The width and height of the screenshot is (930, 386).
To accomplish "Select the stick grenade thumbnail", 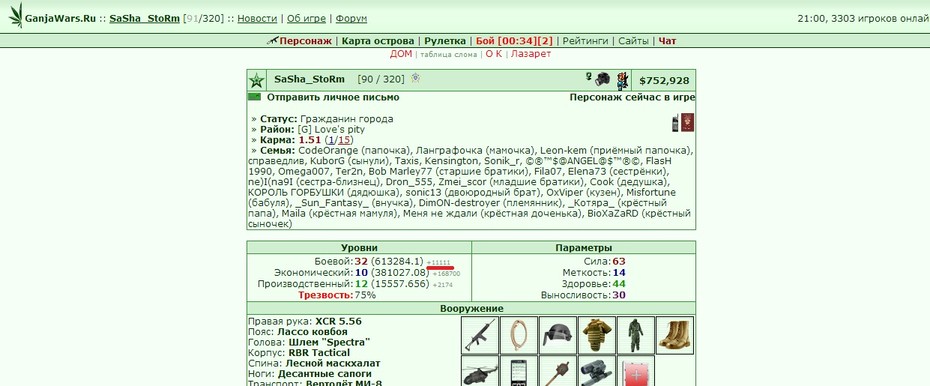I will click(558, 371).
